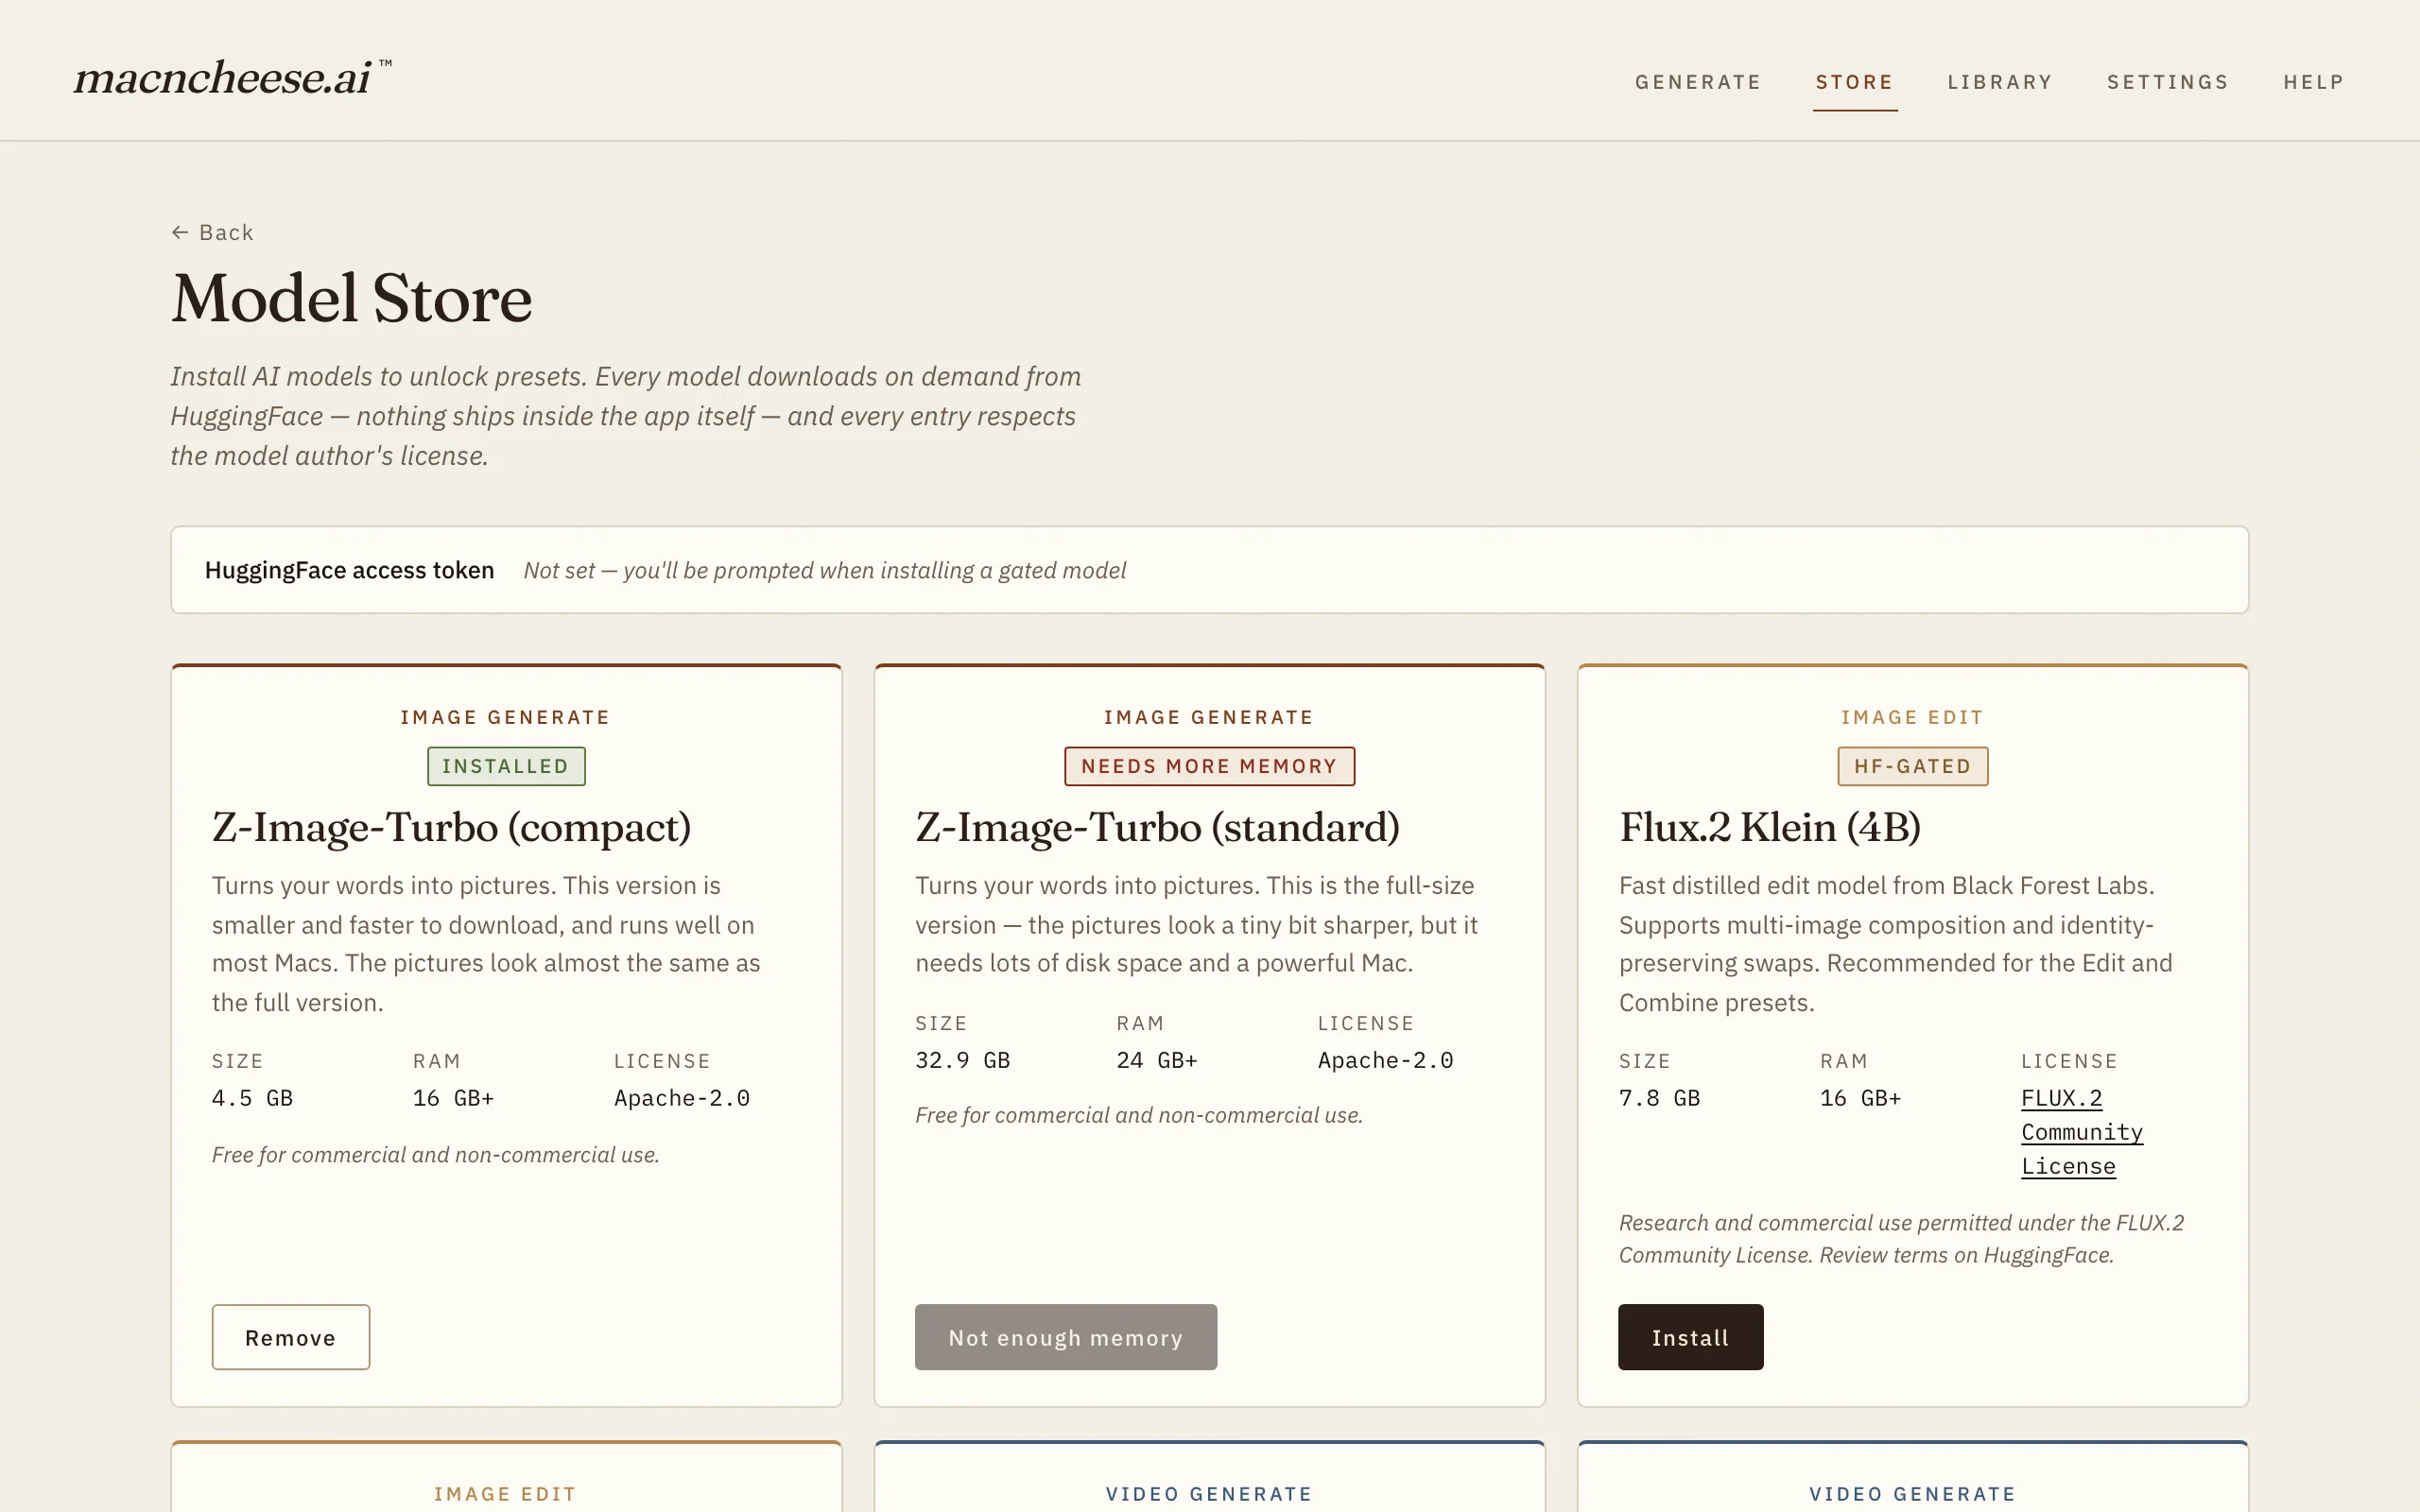The width and height of the screenshot is (2420, 1512).
Task: Click the compact model's Apache-2.0 license
Action: click(681, 1098)
